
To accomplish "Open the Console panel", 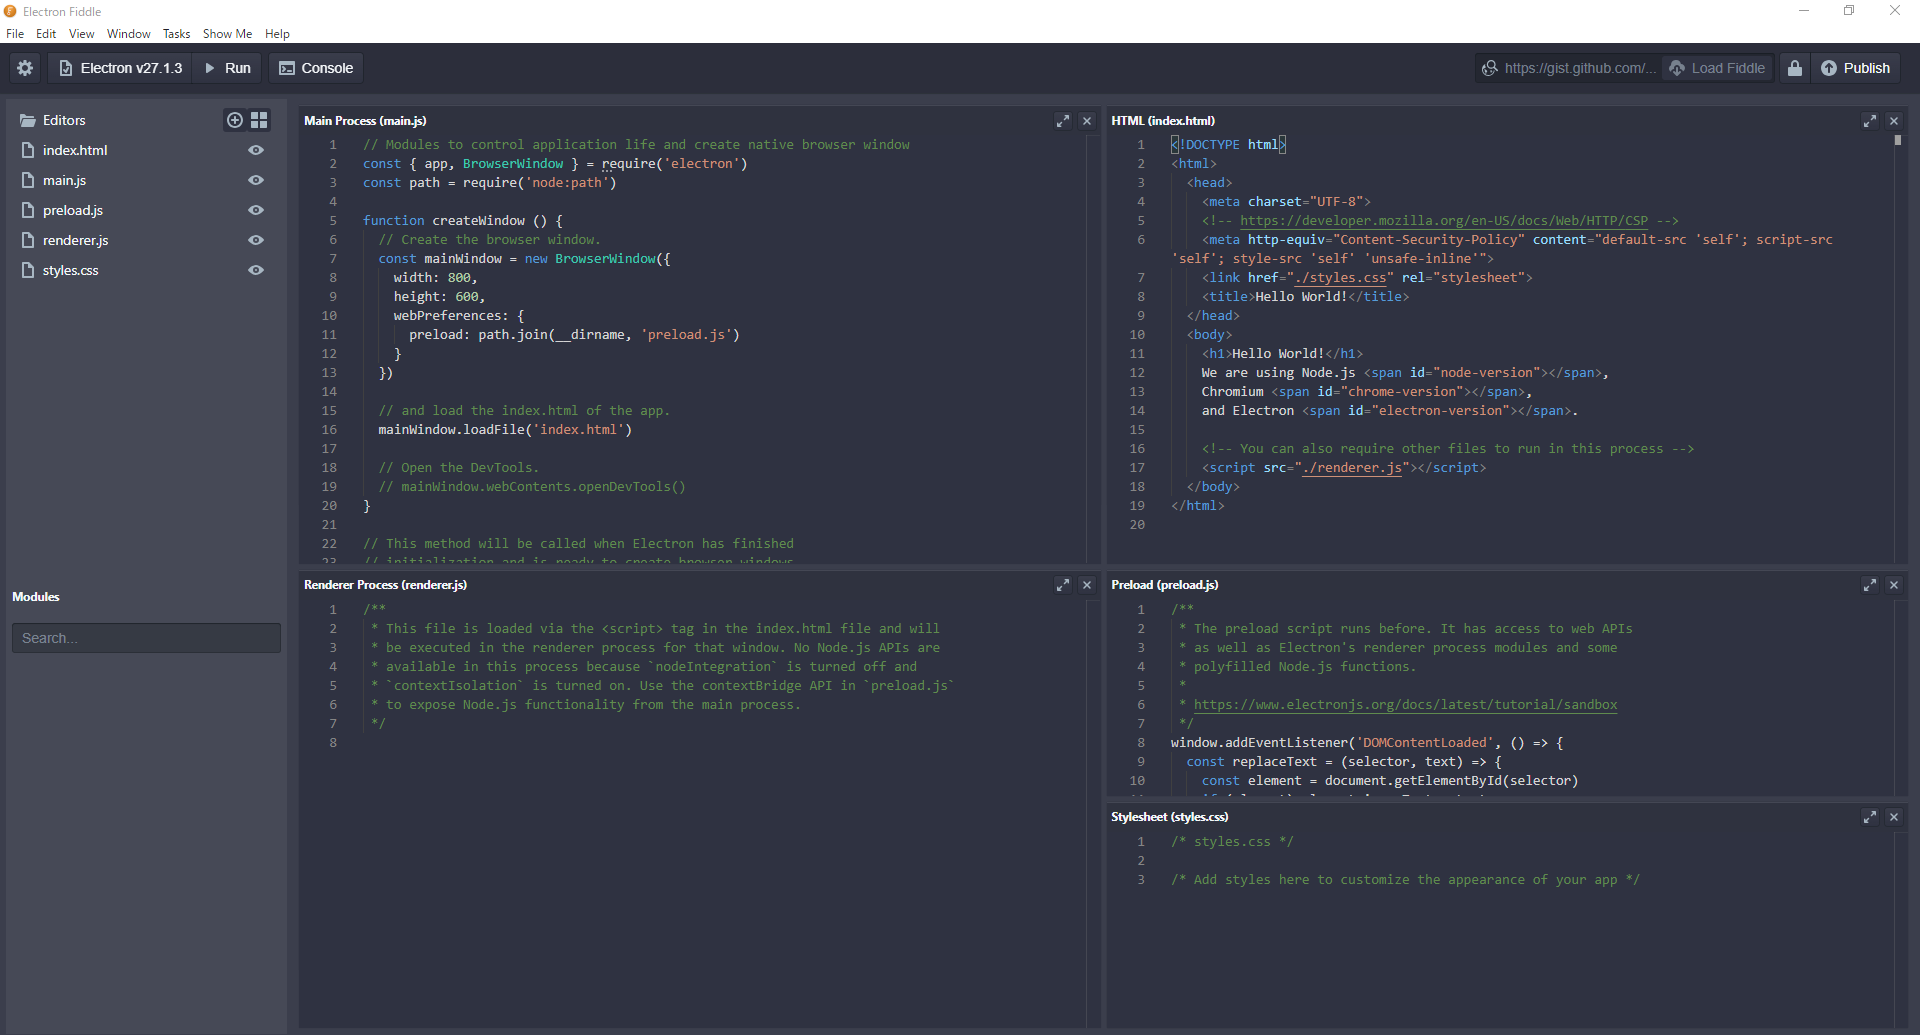I will (315, 67).
